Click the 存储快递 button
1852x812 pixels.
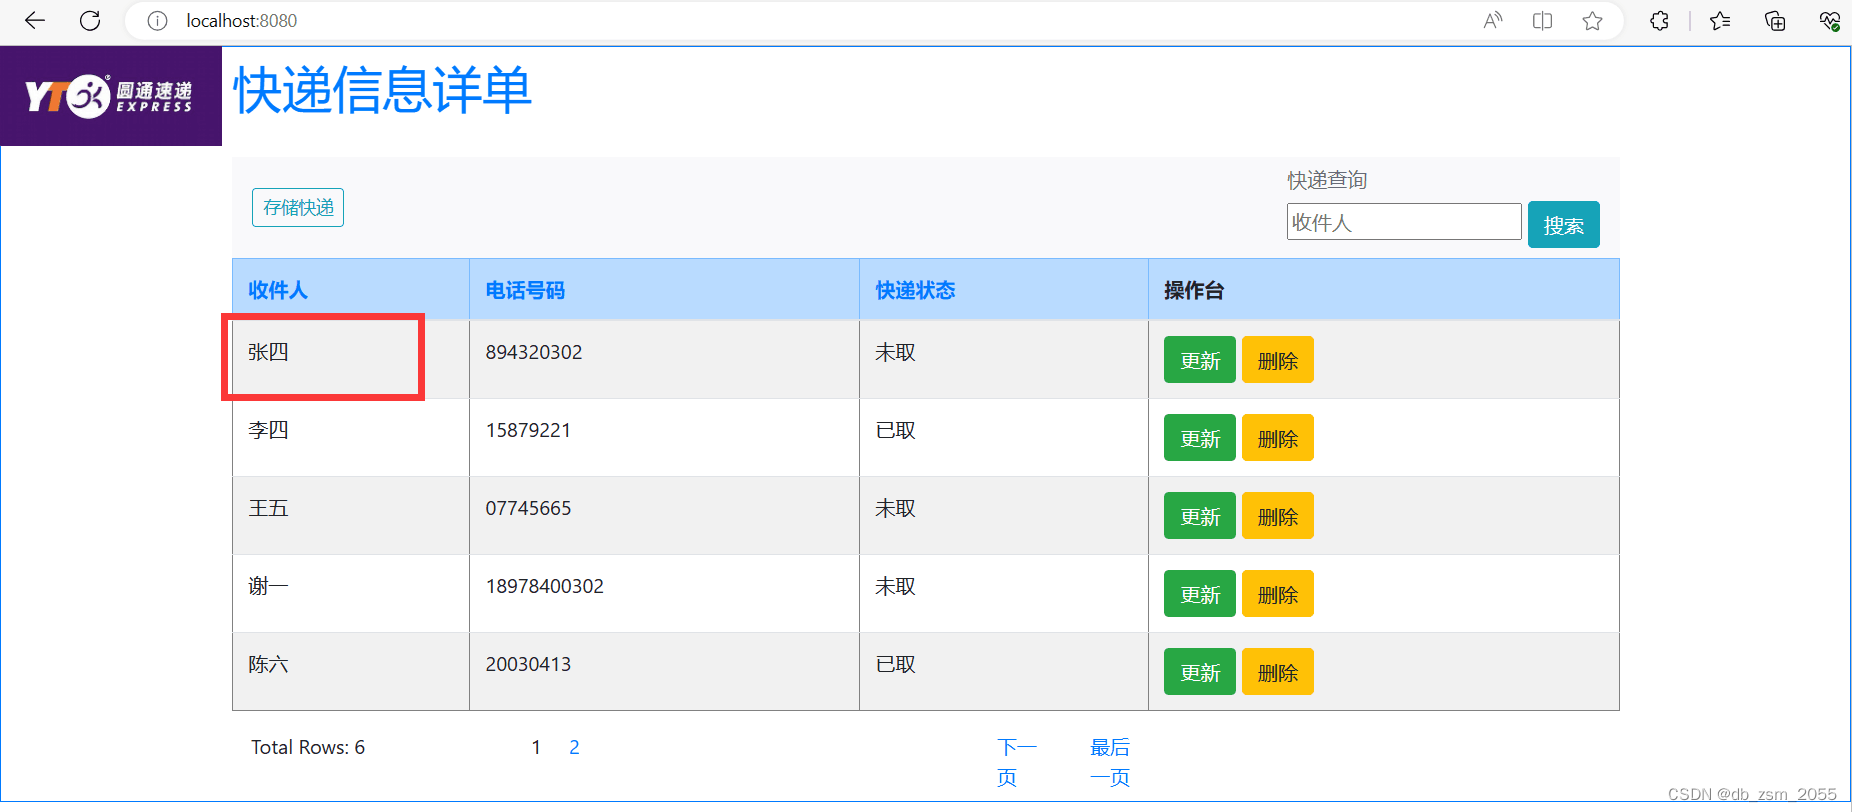click(298, 208)
